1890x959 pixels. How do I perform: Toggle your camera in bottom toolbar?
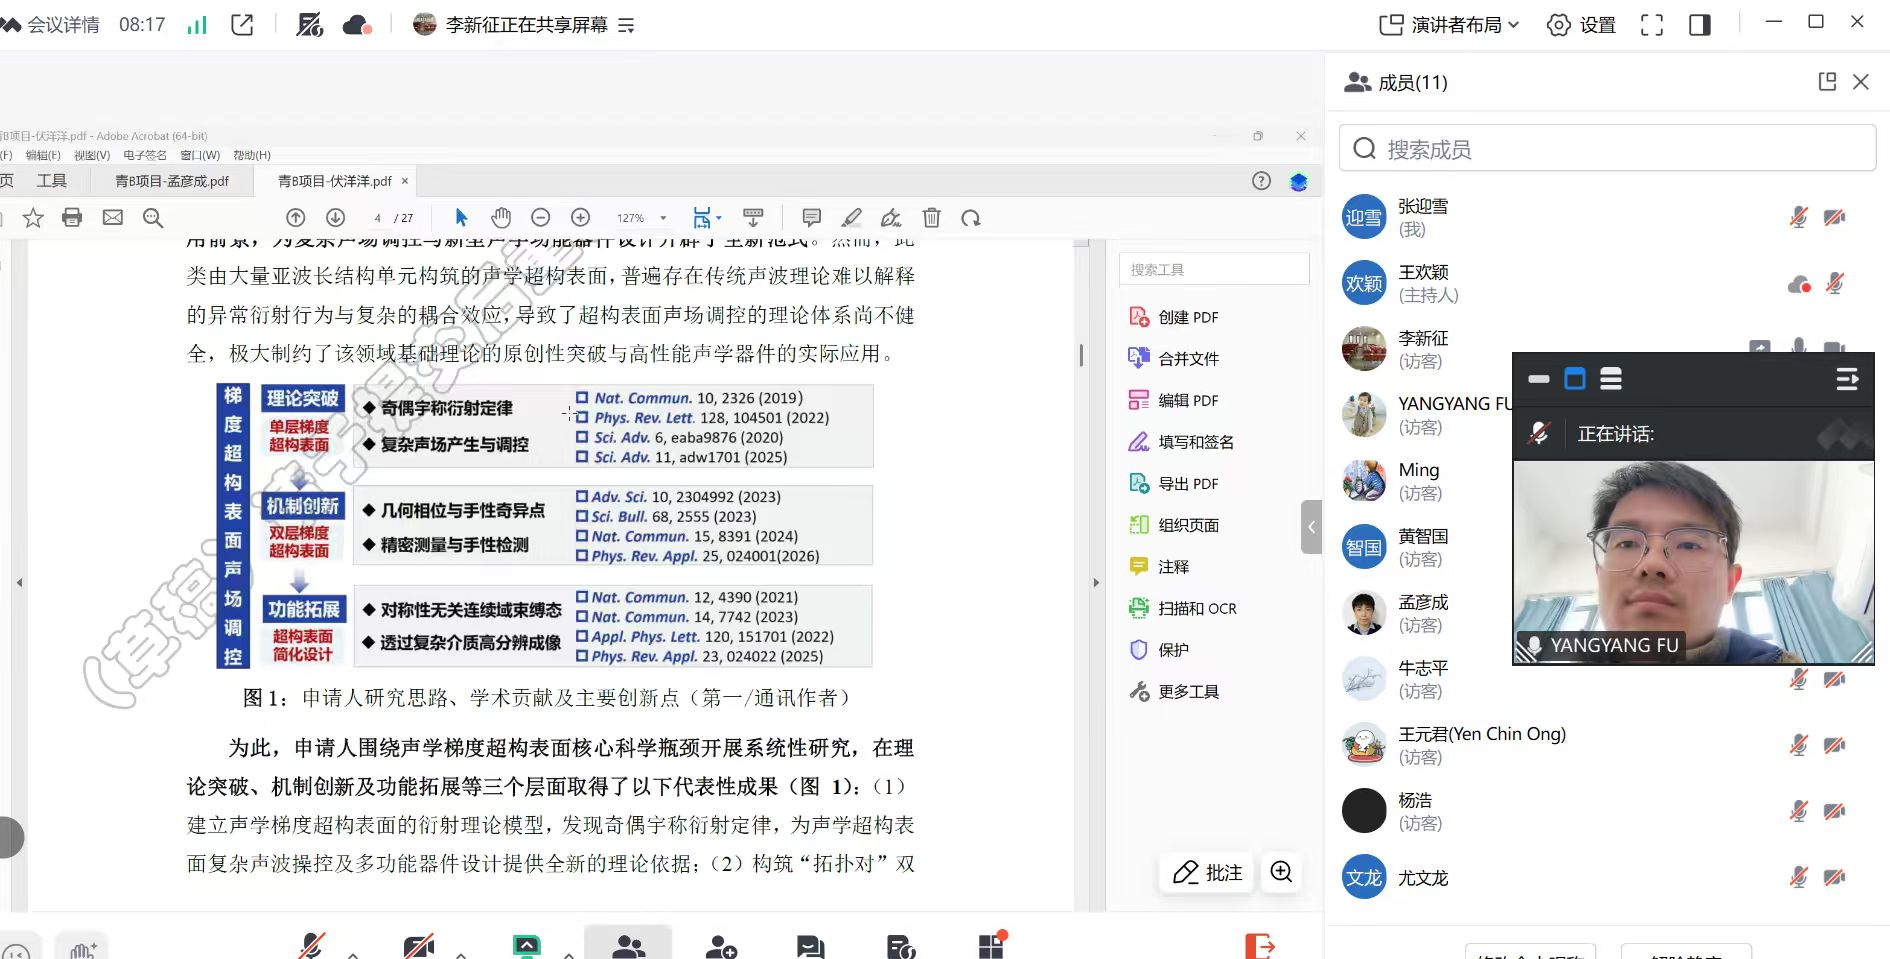click(x=418, y=945)
